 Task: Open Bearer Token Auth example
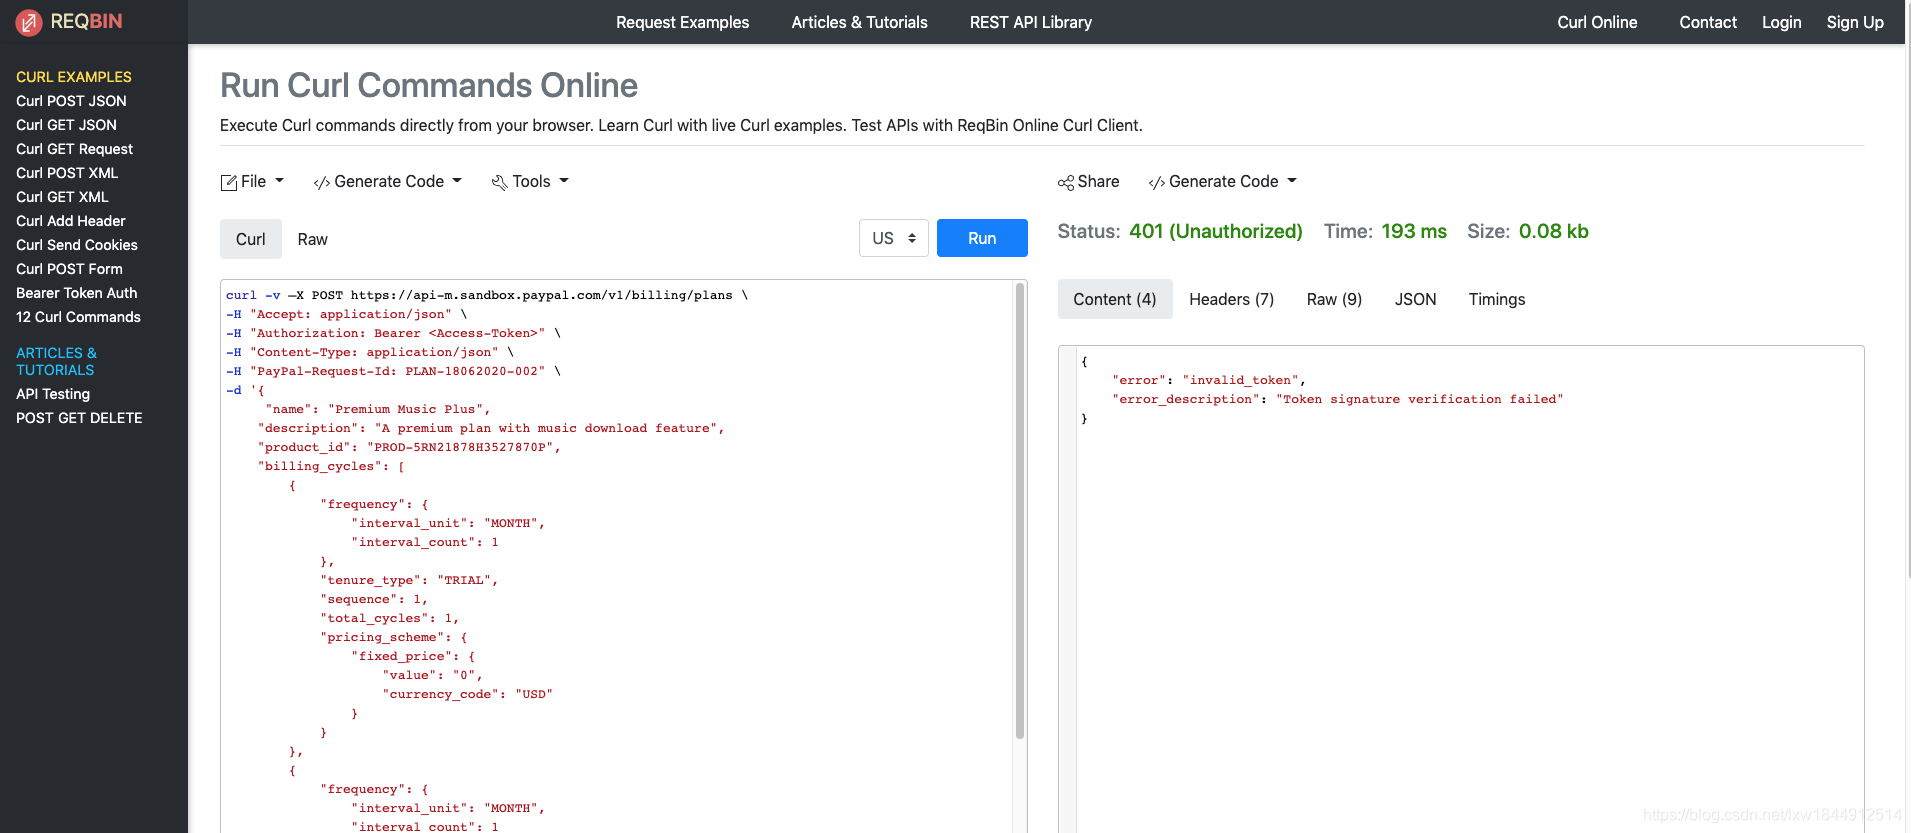pos(77,293)
